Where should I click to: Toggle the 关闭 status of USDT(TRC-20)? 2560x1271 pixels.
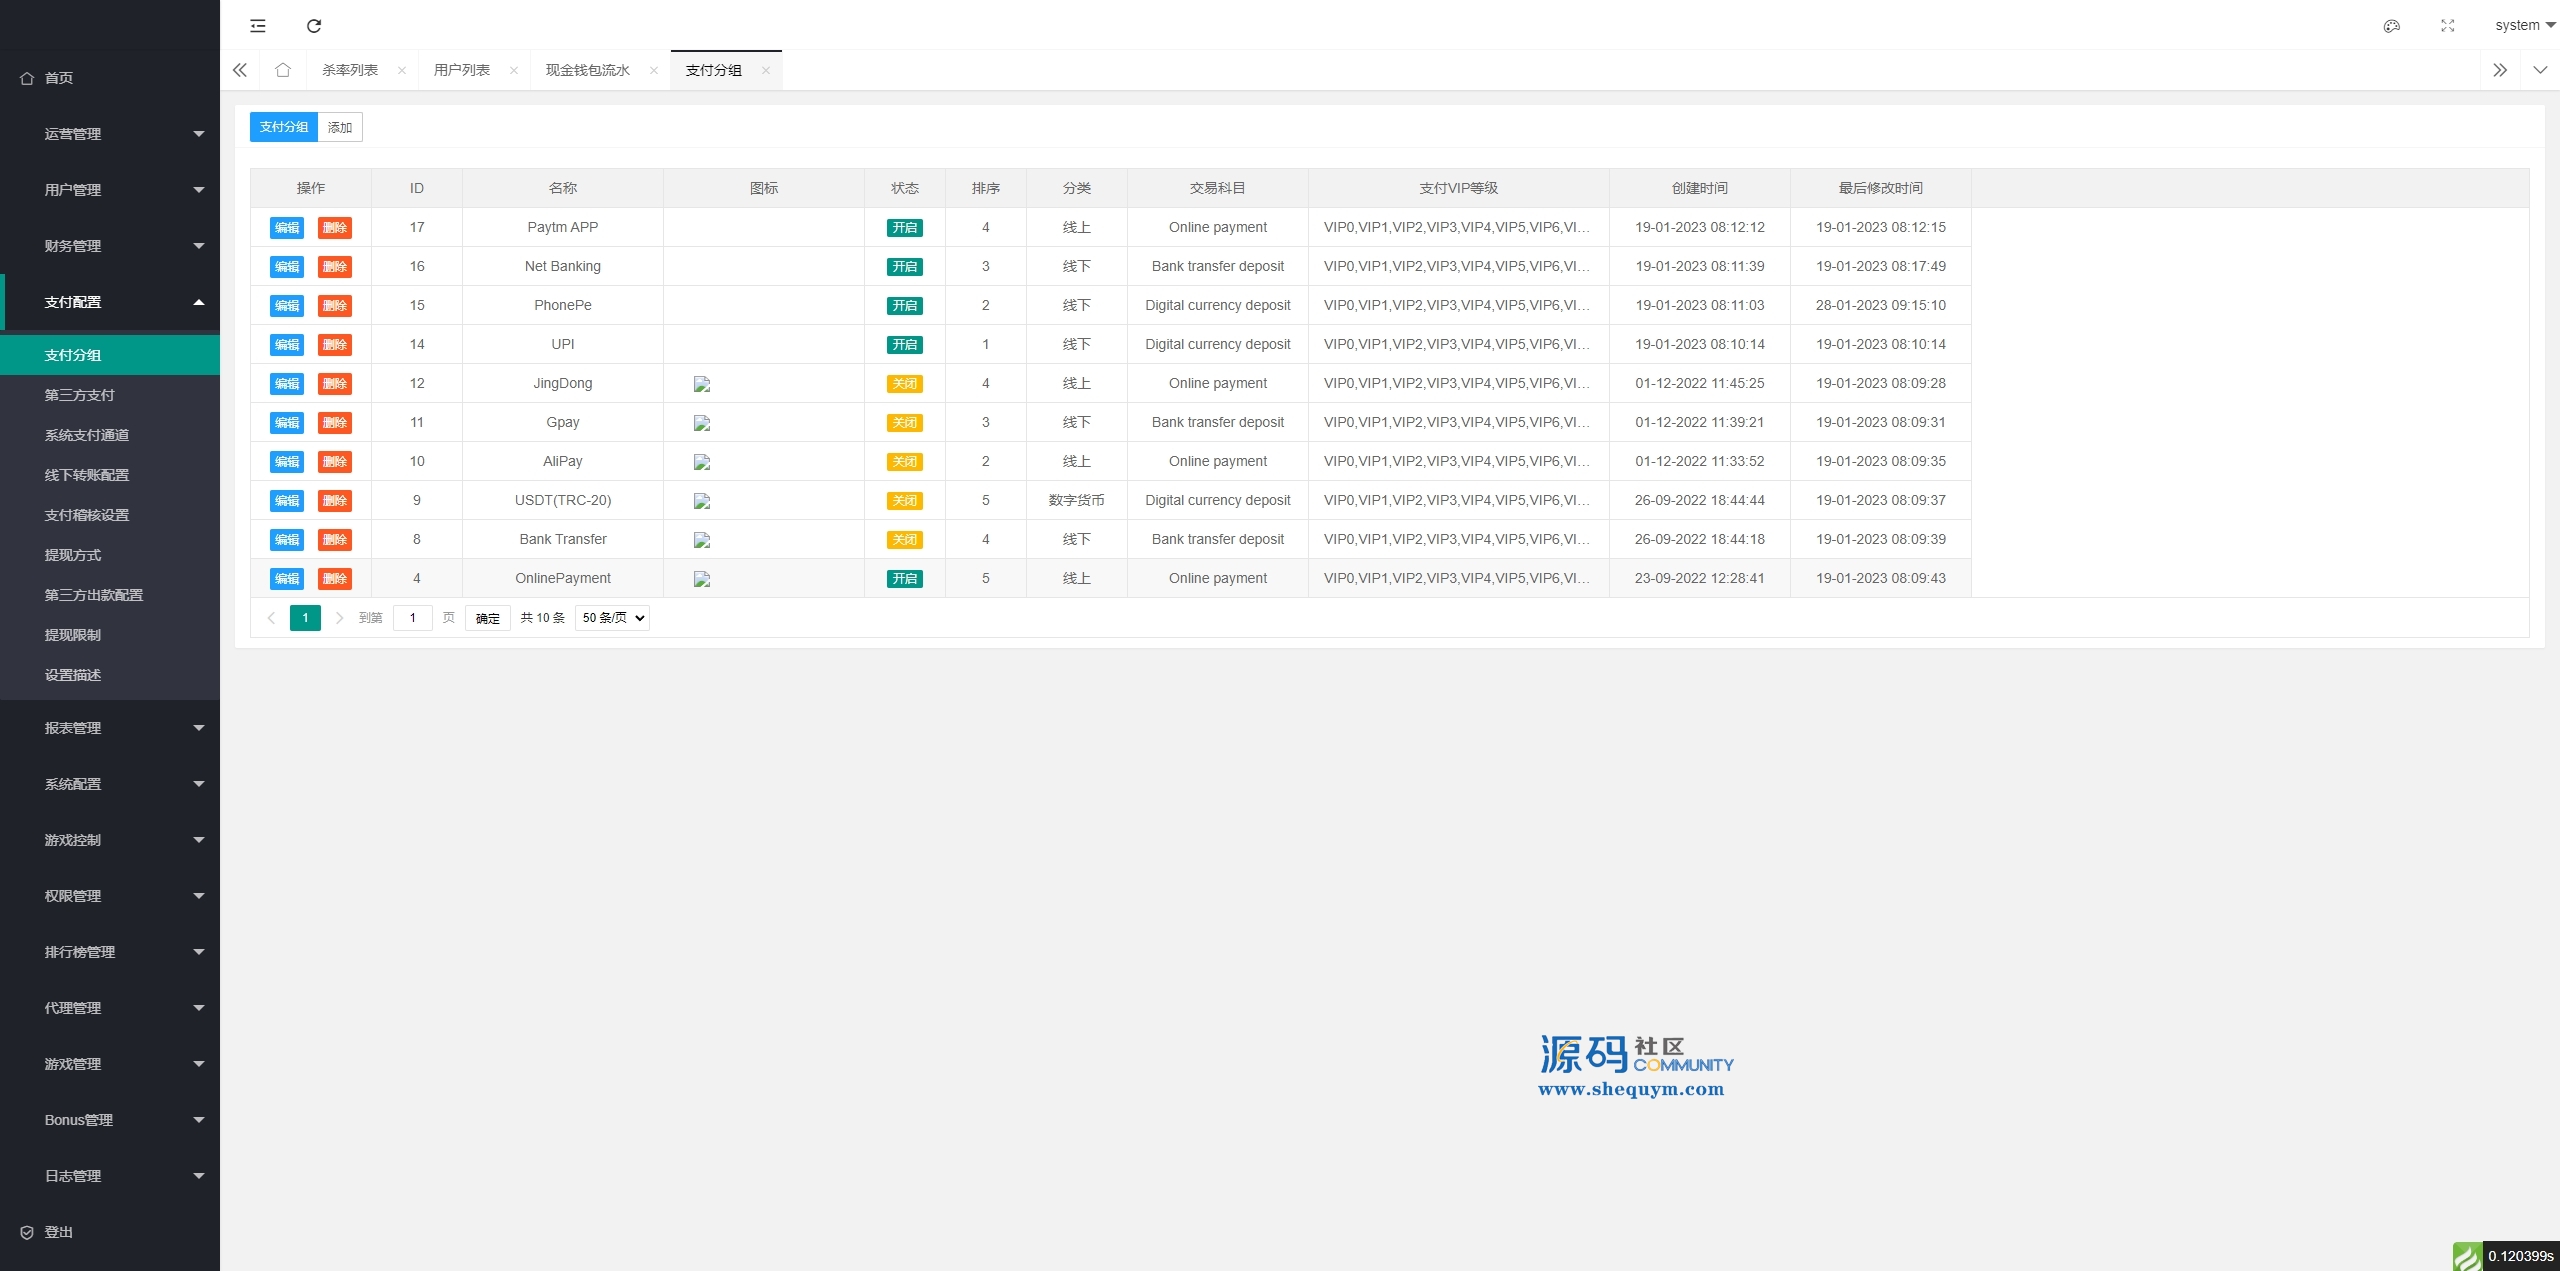click(904, 501)
